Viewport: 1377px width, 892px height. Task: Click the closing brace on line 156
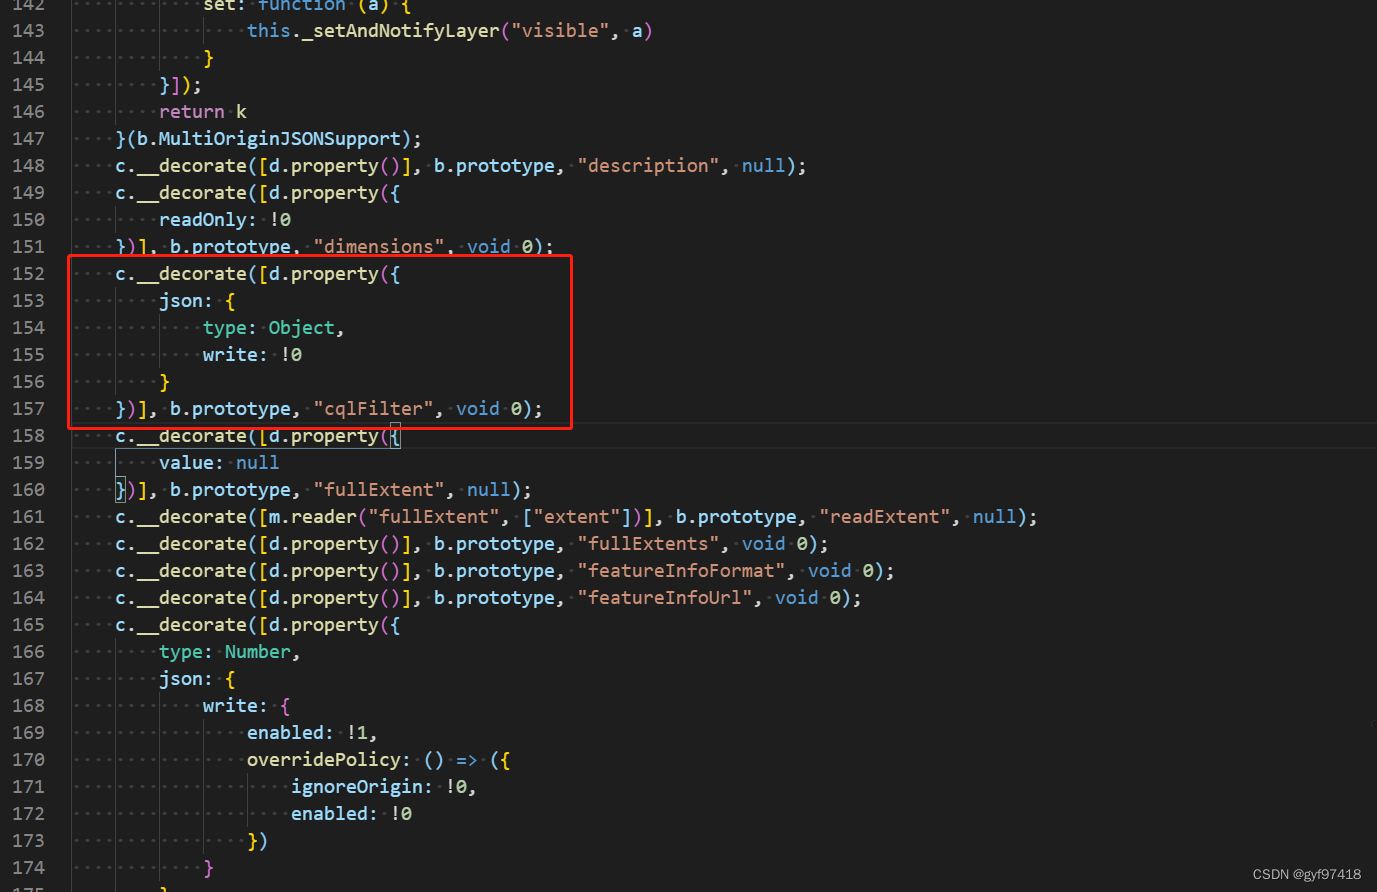coord(164,382)
